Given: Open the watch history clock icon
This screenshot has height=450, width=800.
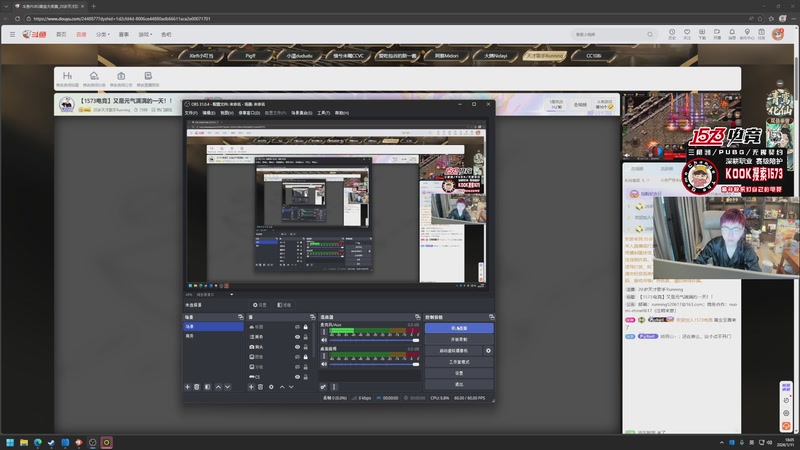Looking at the screenshot, I should click(x=672, y=34).
